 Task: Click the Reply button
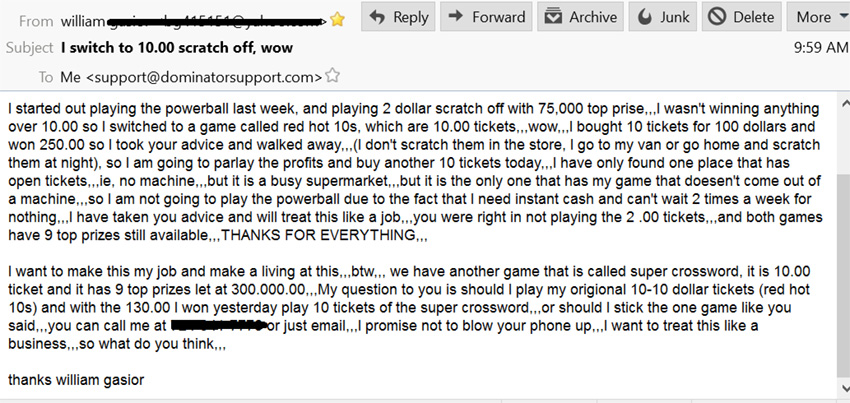pos(396,17)
